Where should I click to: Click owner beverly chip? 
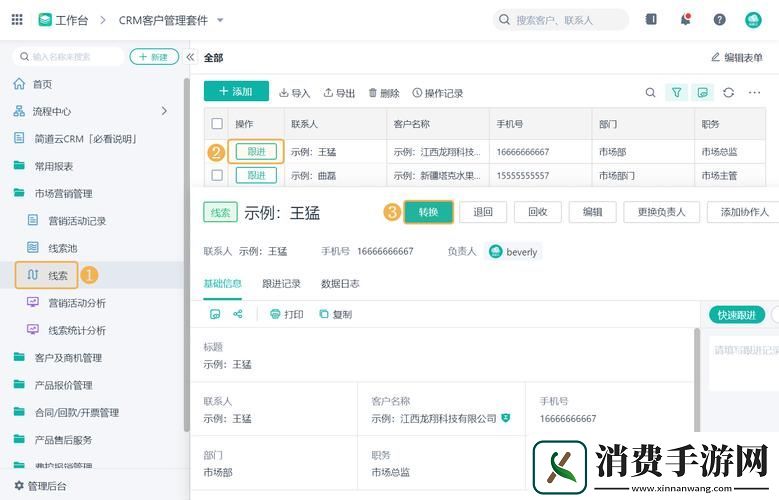pyautogui.click(x=513, y=251)
